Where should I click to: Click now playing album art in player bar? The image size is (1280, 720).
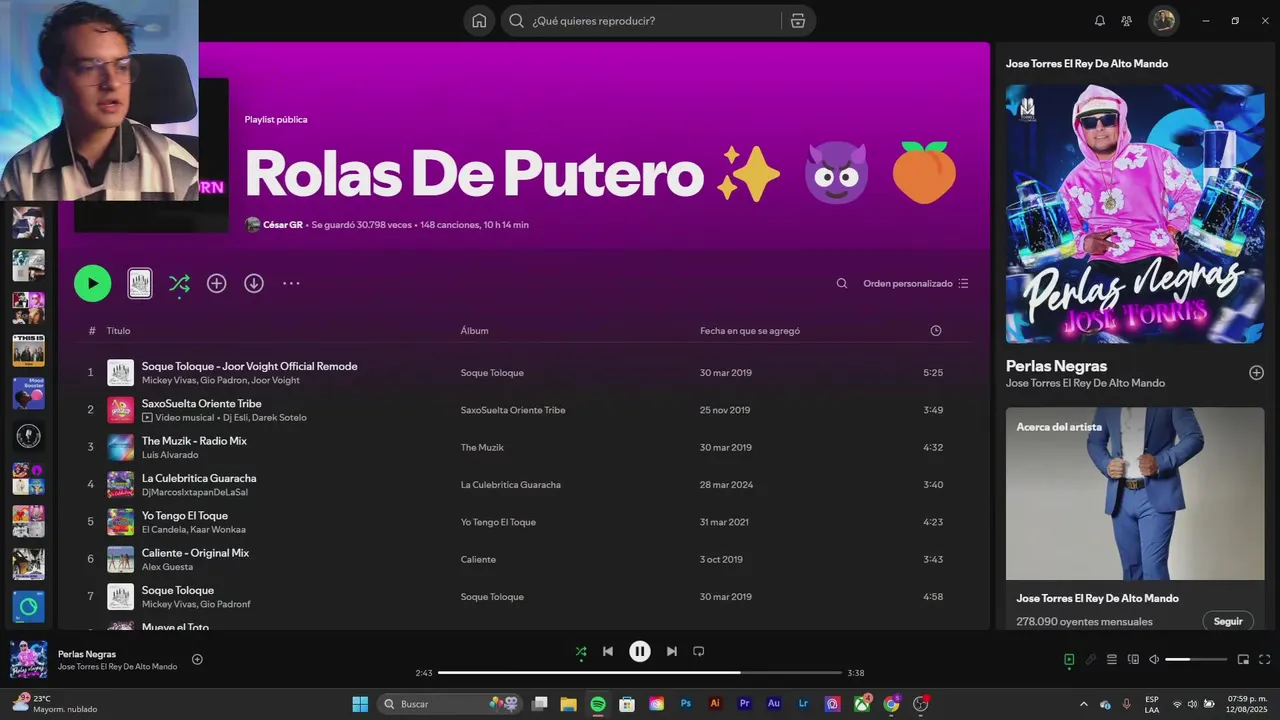(28, 659)
